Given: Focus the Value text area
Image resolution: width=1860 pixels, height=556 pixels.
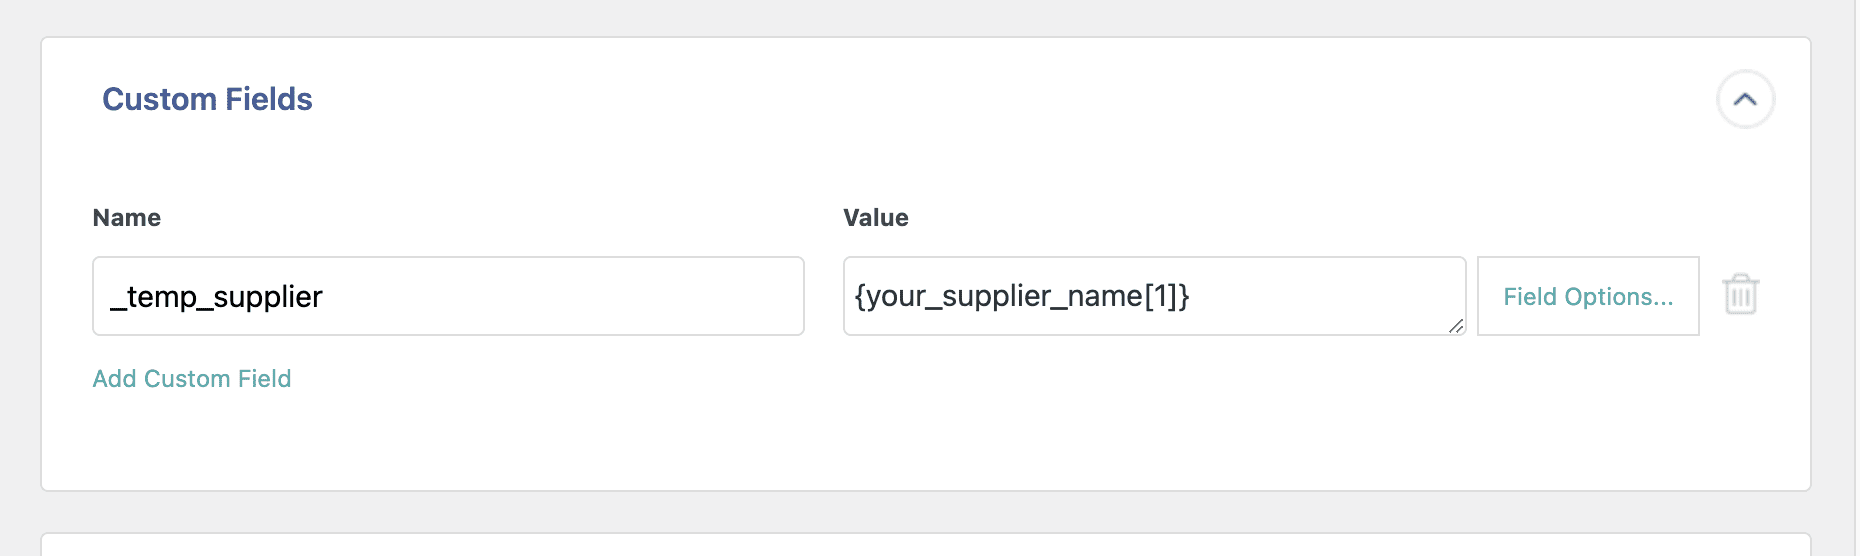Looking at the screenshot, I should point(1154,296).
